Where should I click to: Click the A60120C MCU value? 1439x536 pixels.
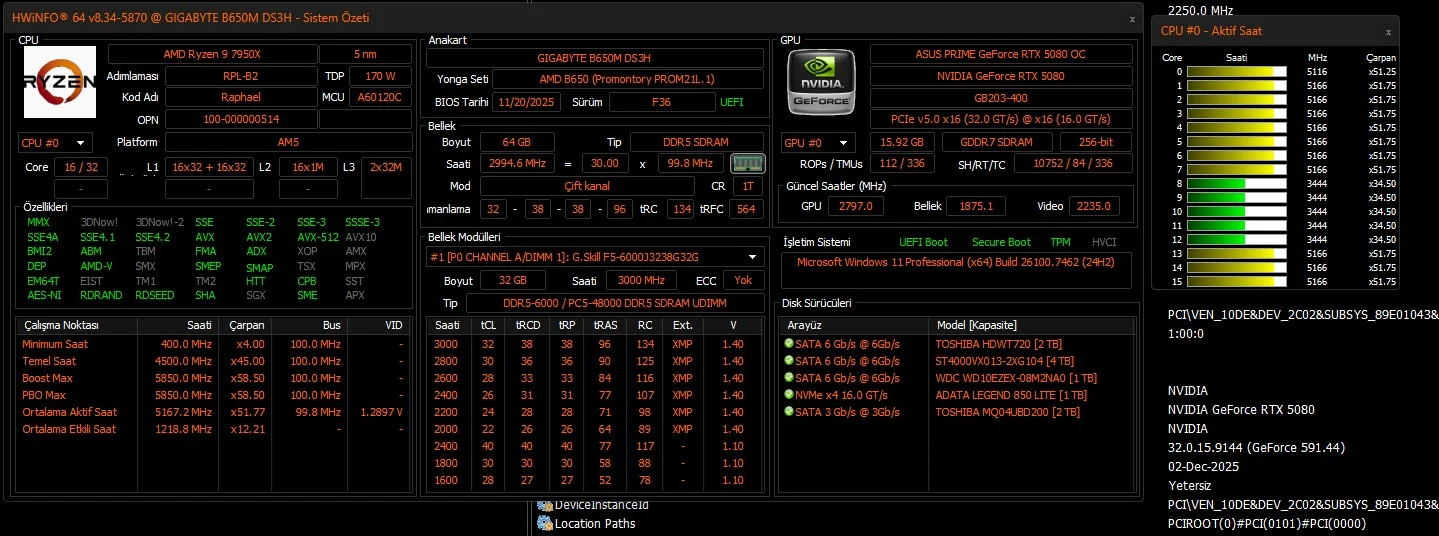point(380,97)
